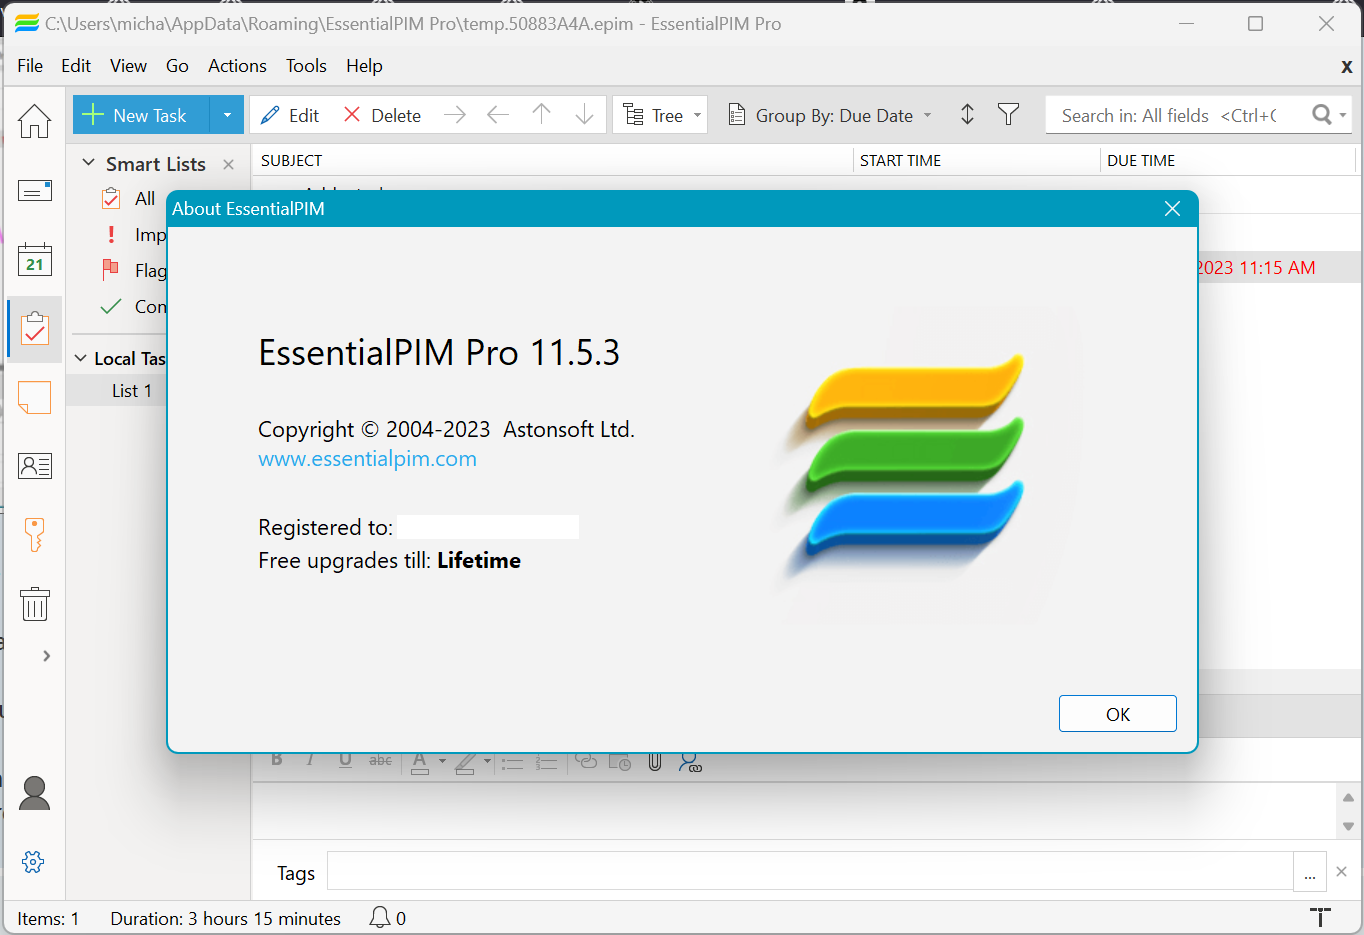Outdent task with left arrow icon
Image resolution: width=1364 pixels, height=935 pixels.
tap(498, 115)
